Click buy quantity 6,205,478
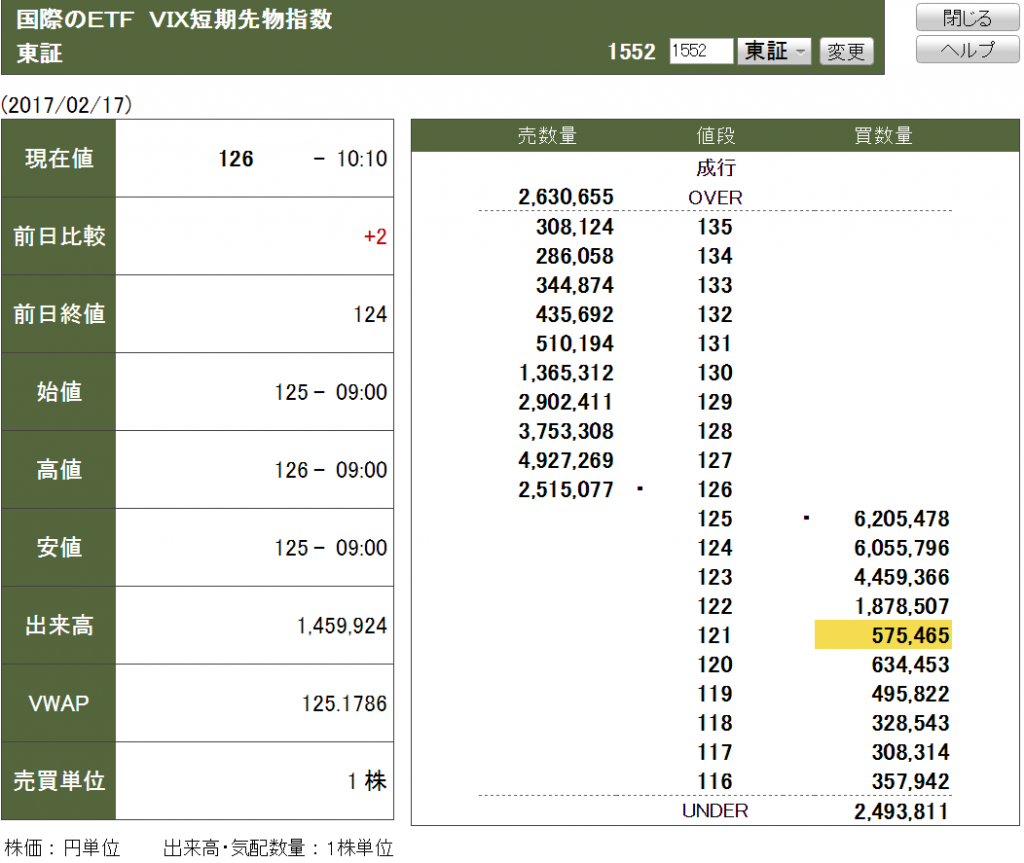The image size is (1024, 863). point(901,519)
